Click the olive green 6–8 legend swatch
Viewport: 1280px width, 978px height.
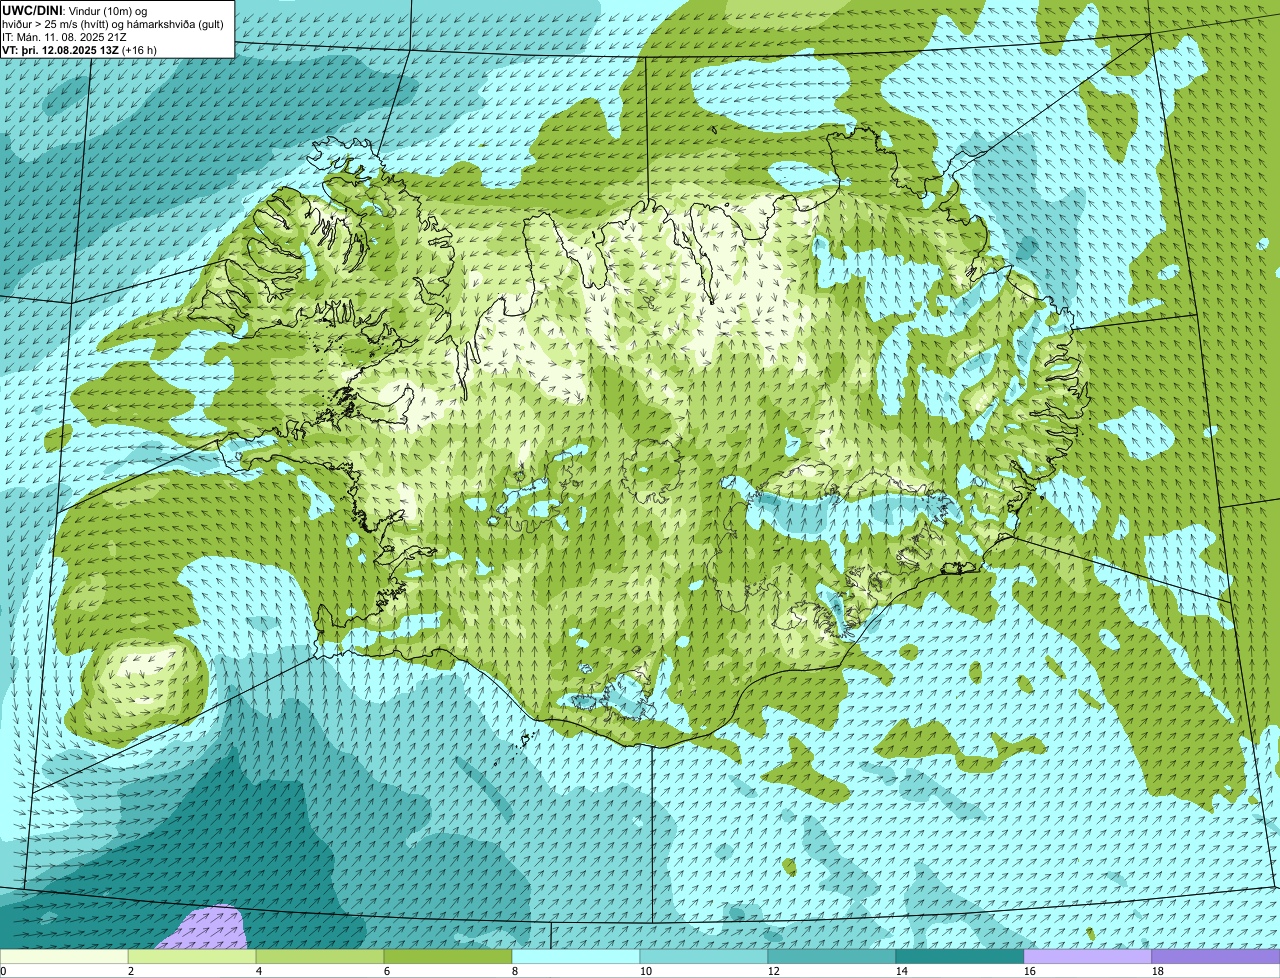tap(448, 956)
